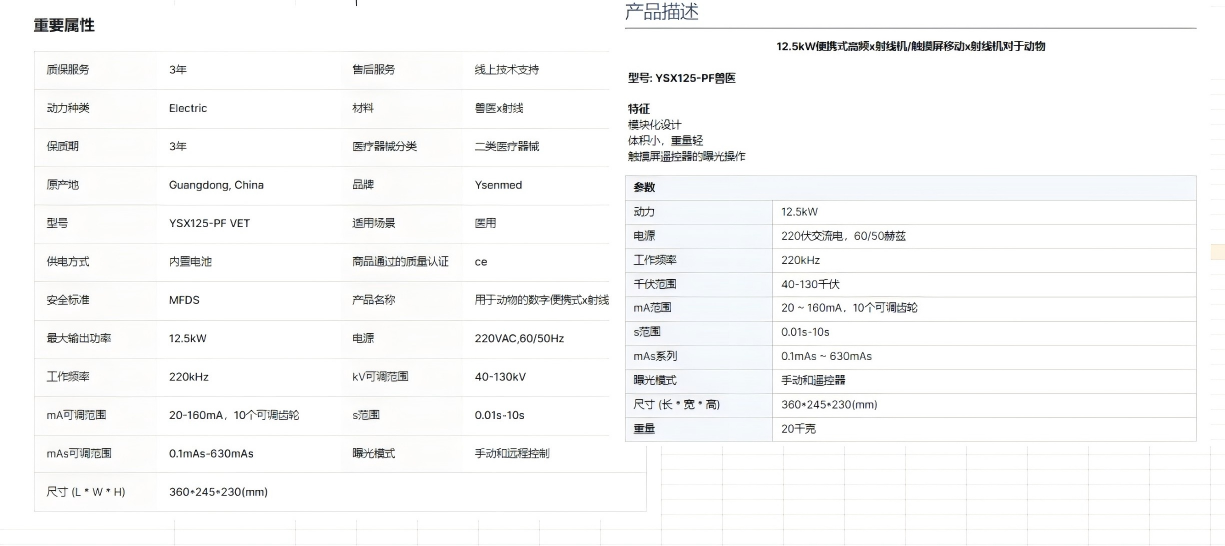The image size is (1225, 546).
Task: Click the YSX125-PF VET model value
Action: point(209,223)
